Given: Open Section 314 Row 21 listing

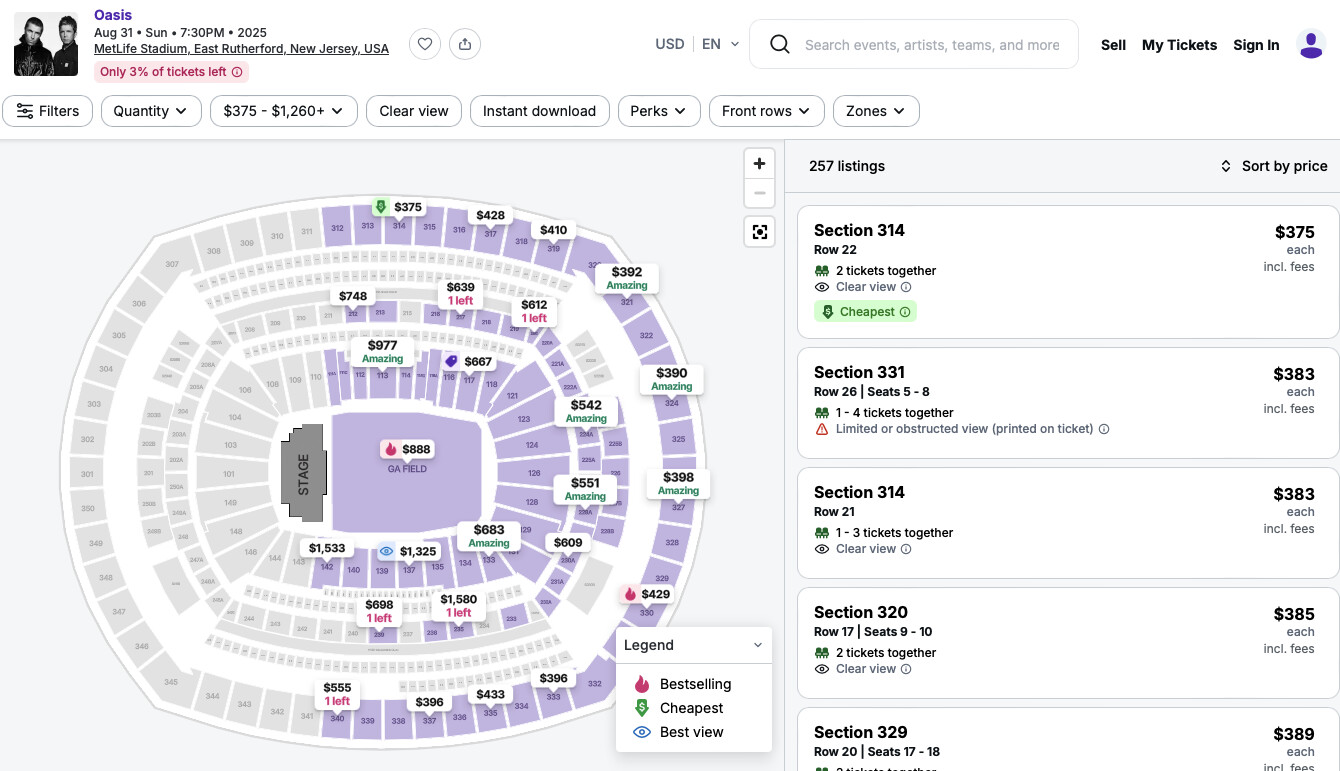Looking at the screenshot, I should (1068, 523).
